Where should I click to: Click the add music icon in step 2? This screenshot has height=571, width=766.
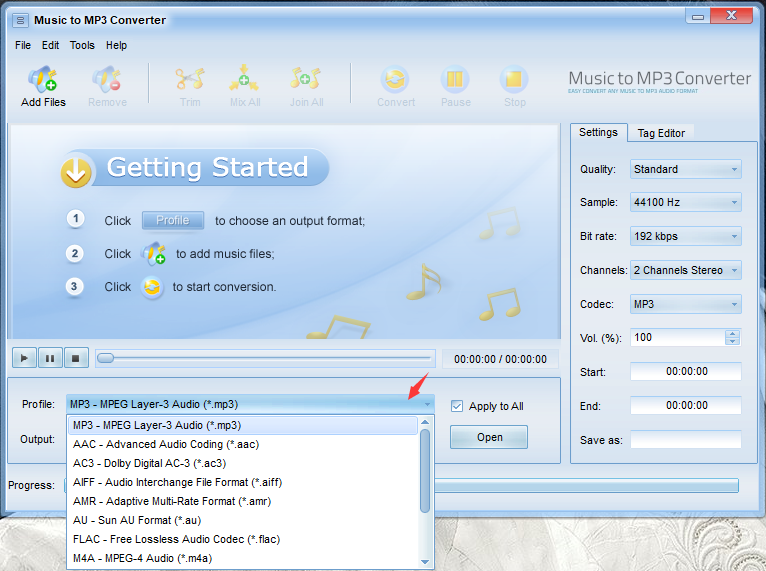153,254
